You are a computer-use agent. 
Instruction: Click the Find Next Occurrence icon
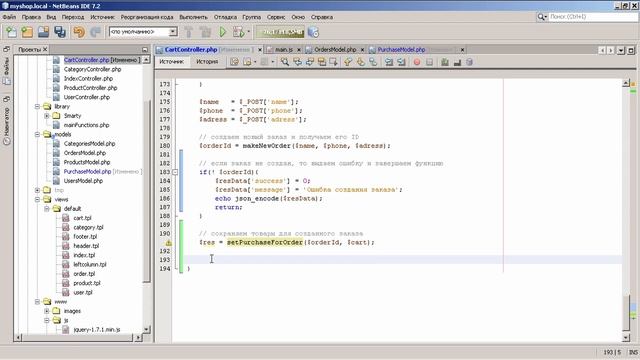[x=310, y=62]
